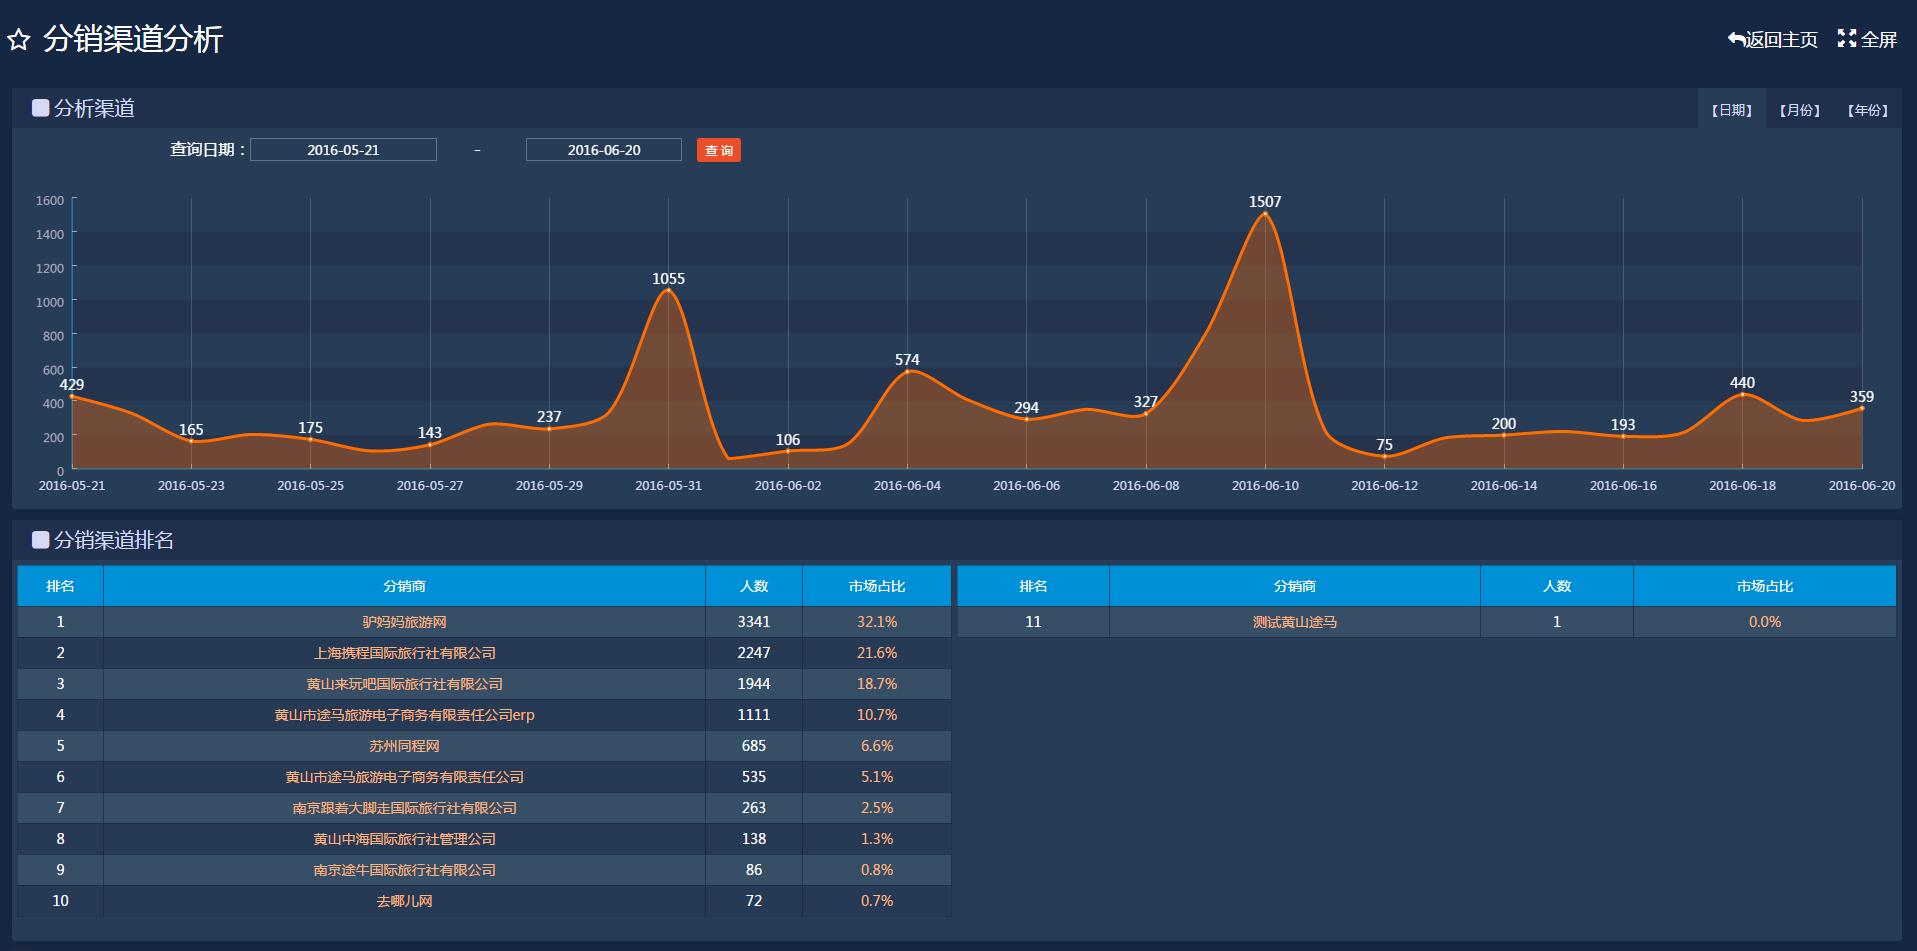Click the 测试黄山途马 distributor link
The width and height of the screenshot is (1917, 951).
(x=1294, y=622)
